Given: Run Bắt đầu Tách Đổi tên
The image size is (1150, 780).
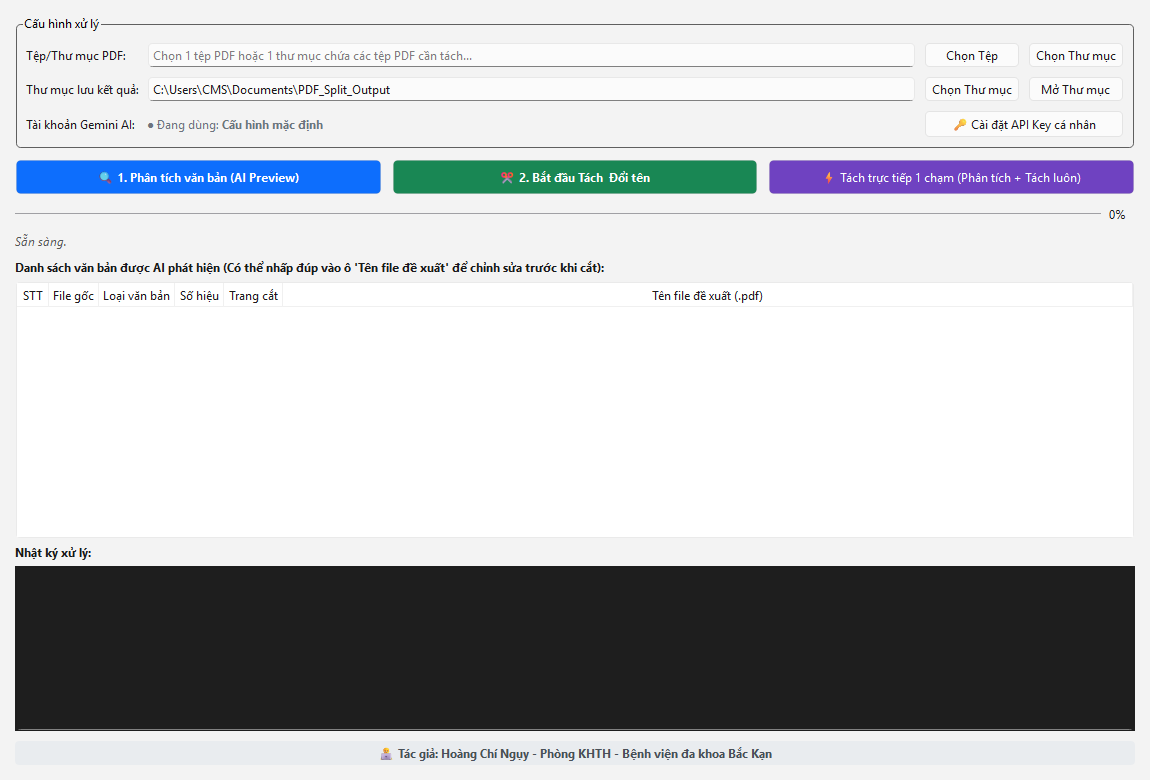Looking at the screenshot, I should point(575,177).
